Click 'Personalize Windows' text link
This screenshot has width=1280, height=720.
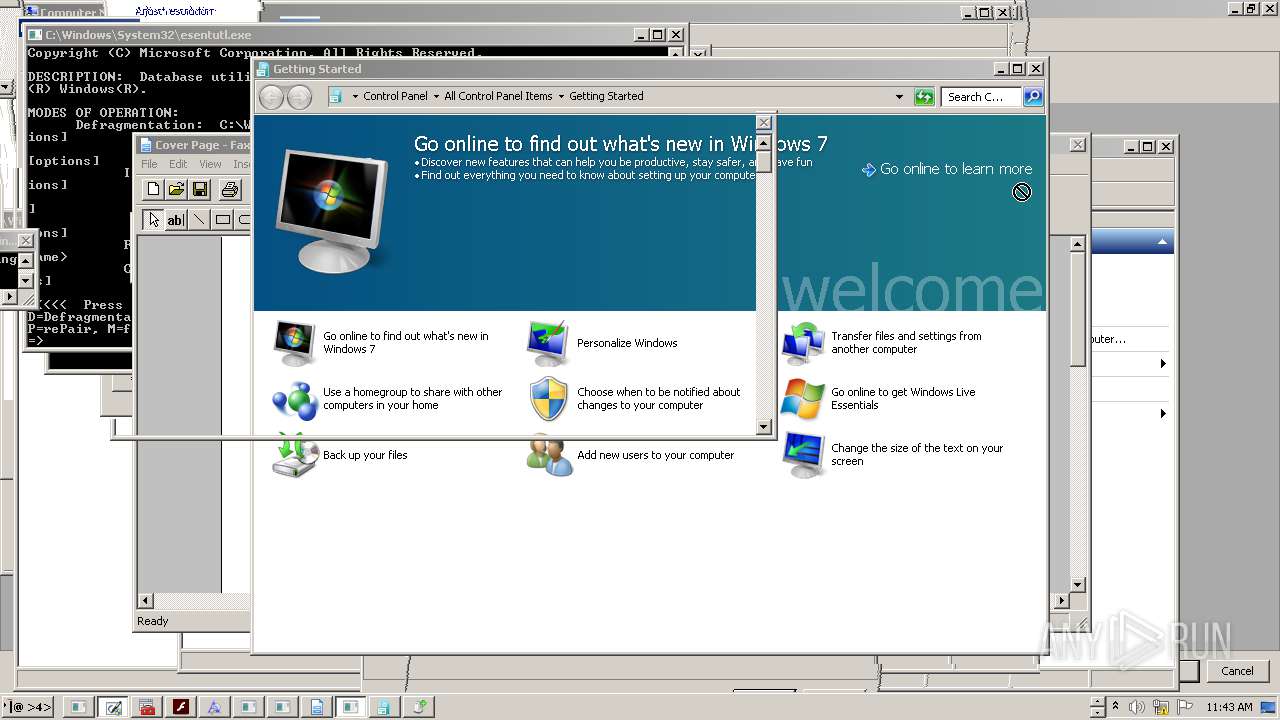627,343
